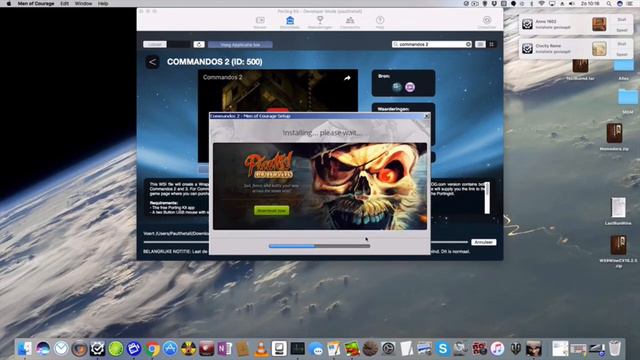The image size is (640, 360).
Task: Open the Messages icon in the Dock
Action: [x=316, y=349]
